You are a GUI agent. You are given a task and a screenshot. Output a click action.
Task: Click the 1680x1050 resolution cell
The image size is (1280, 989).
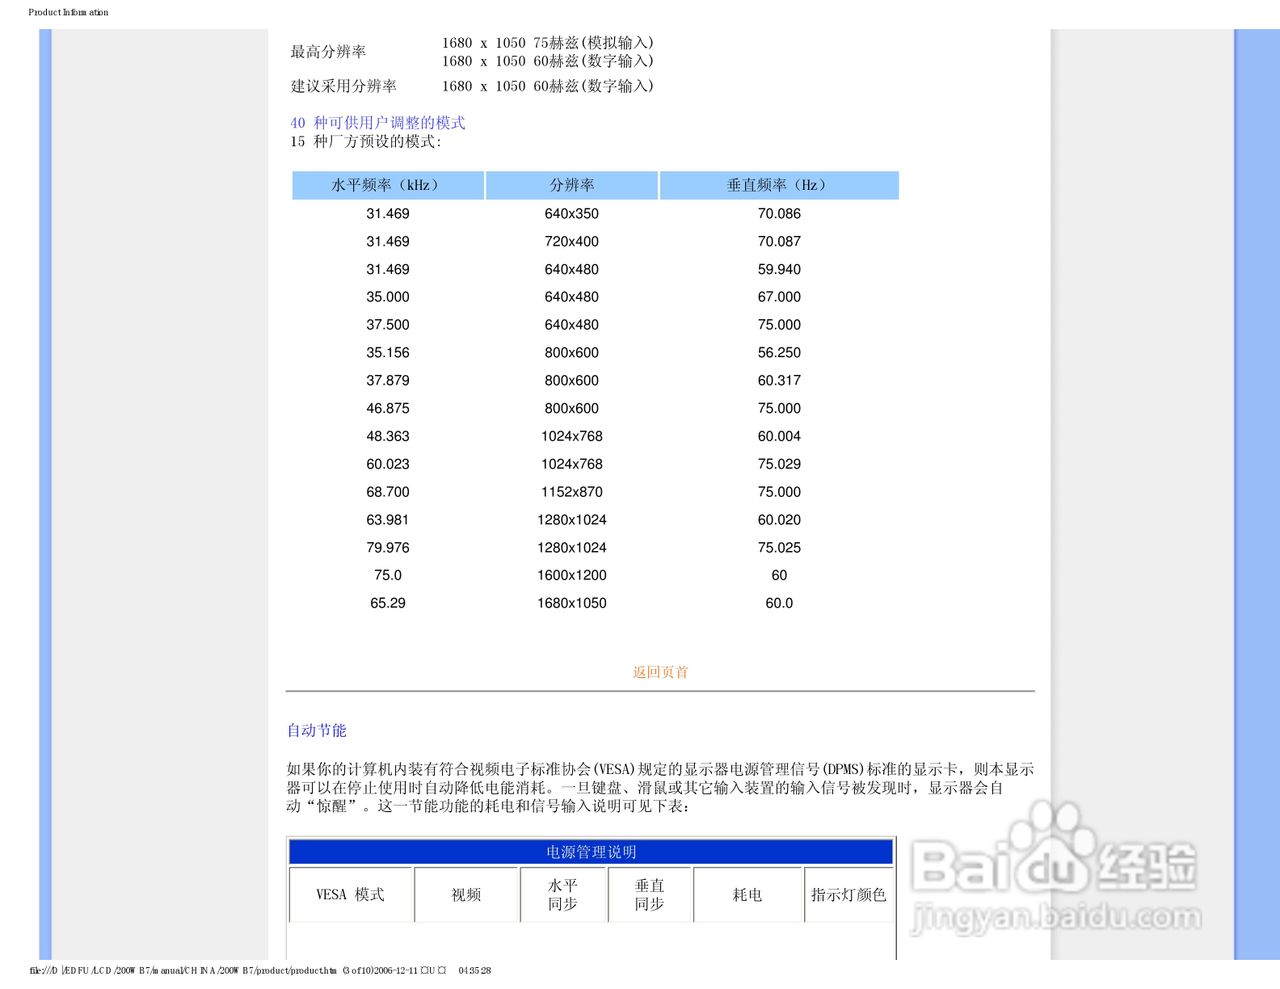pos(572,604)
